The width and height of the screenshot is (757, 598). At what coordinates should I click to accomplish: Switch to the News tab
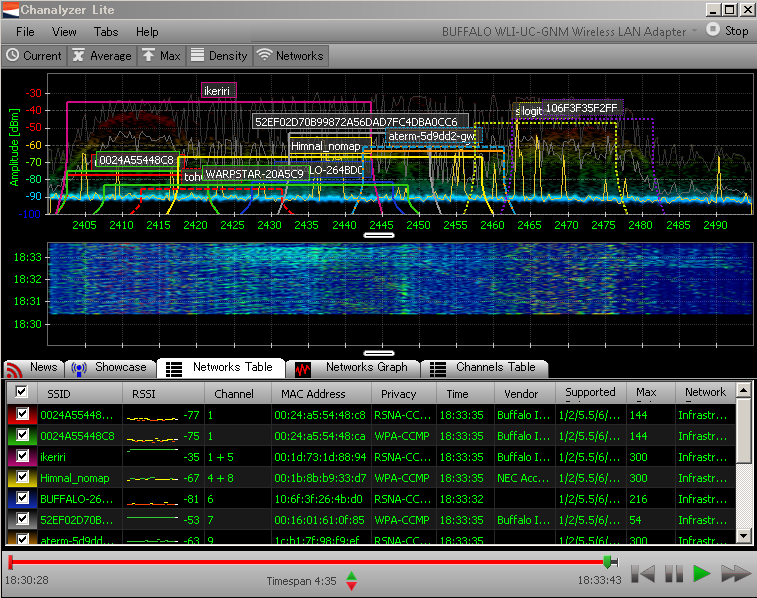tap(34, 368)
